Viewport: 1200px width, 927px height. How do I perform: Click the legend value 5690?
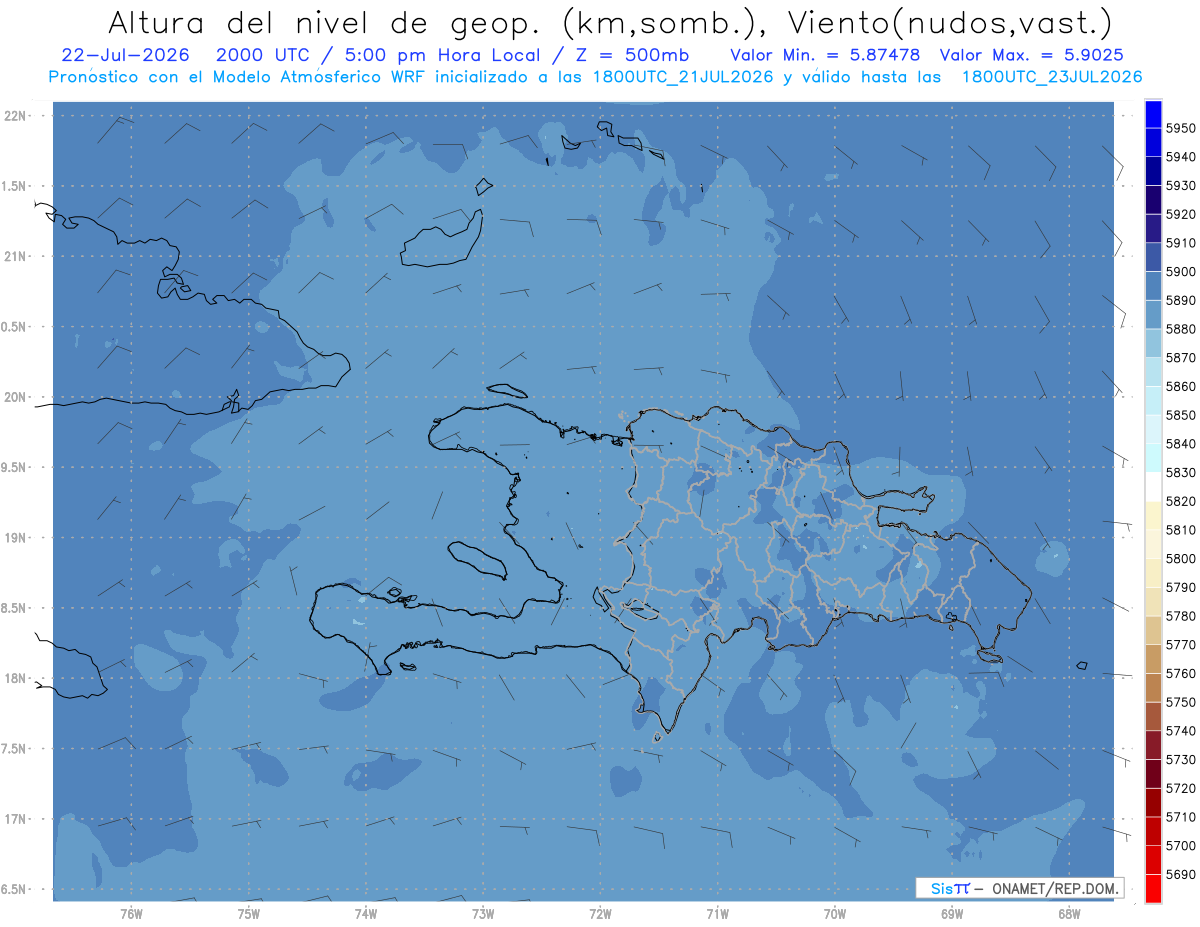tap(1180, 874)
